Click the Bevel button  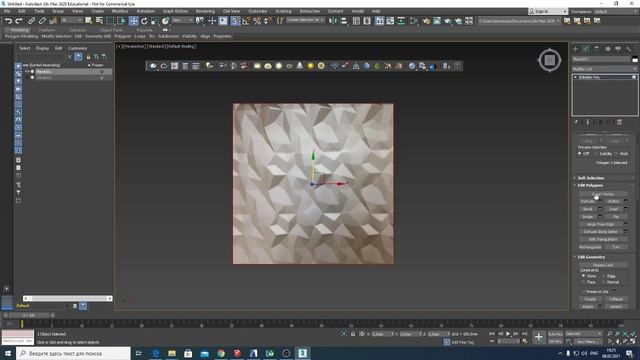click(x=588, y=209)
